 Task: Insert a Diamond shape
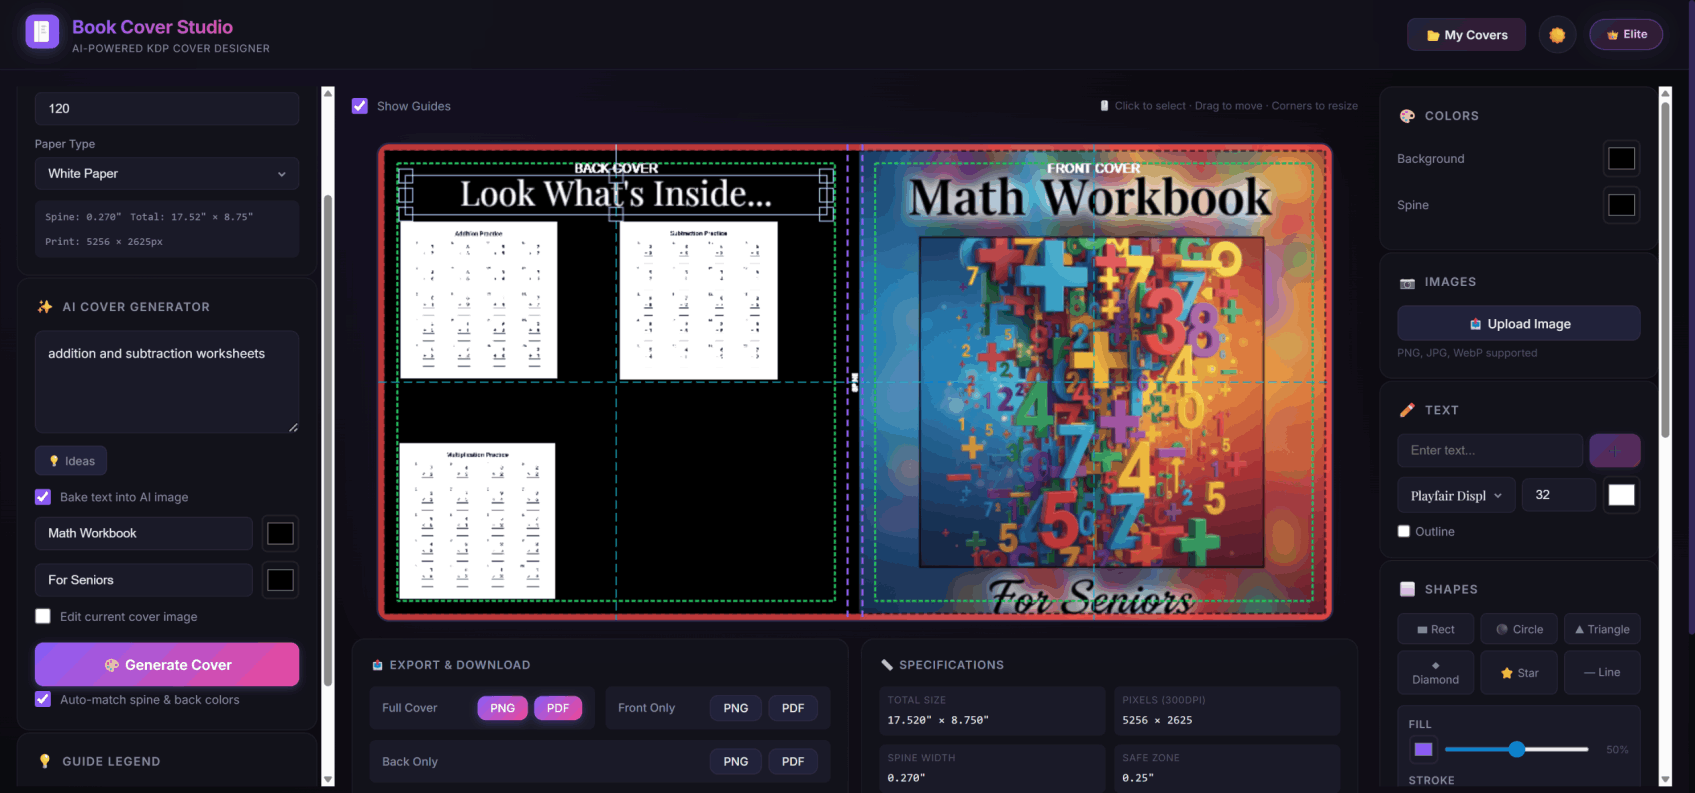click(1435, 673)
